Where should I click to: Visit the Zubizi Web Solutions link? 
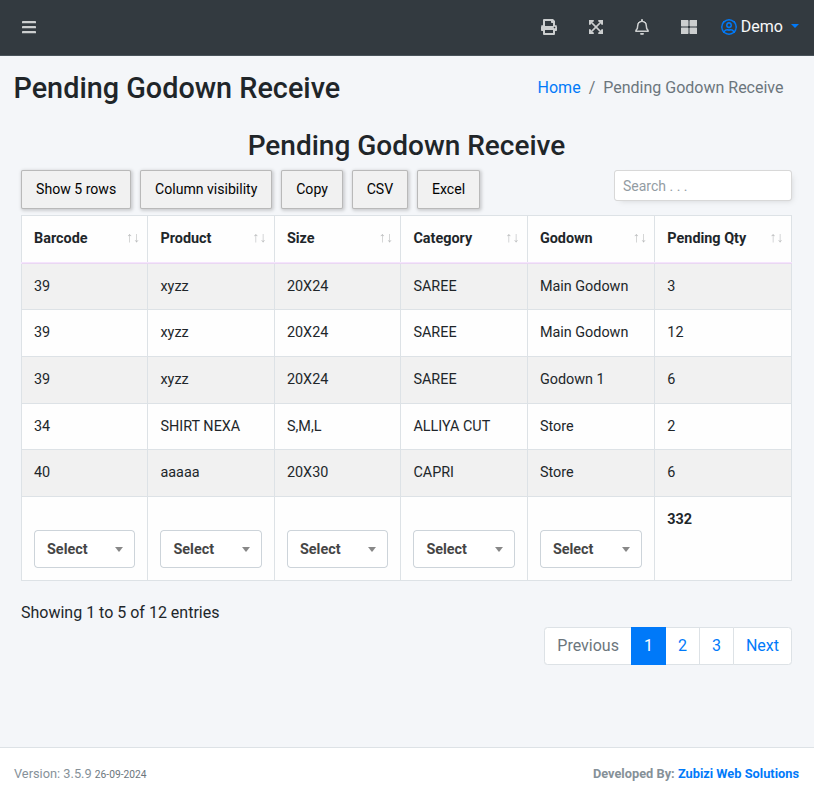(737, 773)
